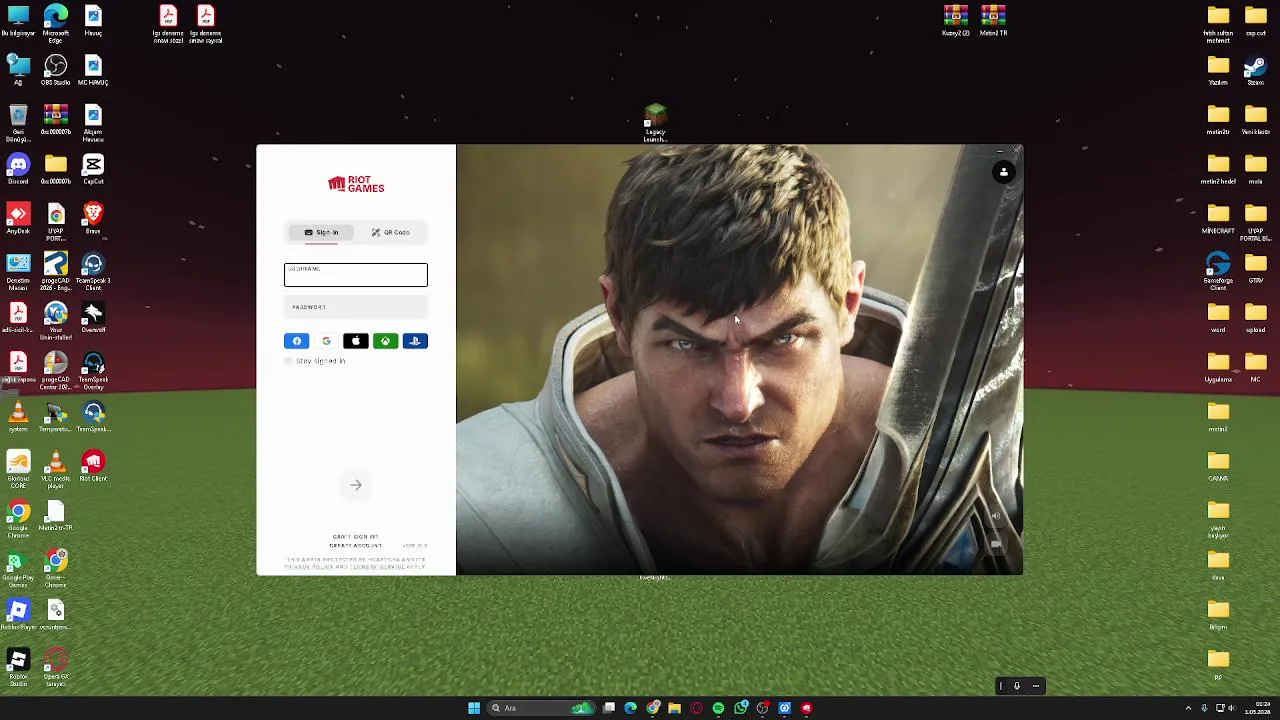Image resolution: width=1280 pixels, height=720 pixels.
Task: Sign in with the Apple button
Action: point(356,341)
